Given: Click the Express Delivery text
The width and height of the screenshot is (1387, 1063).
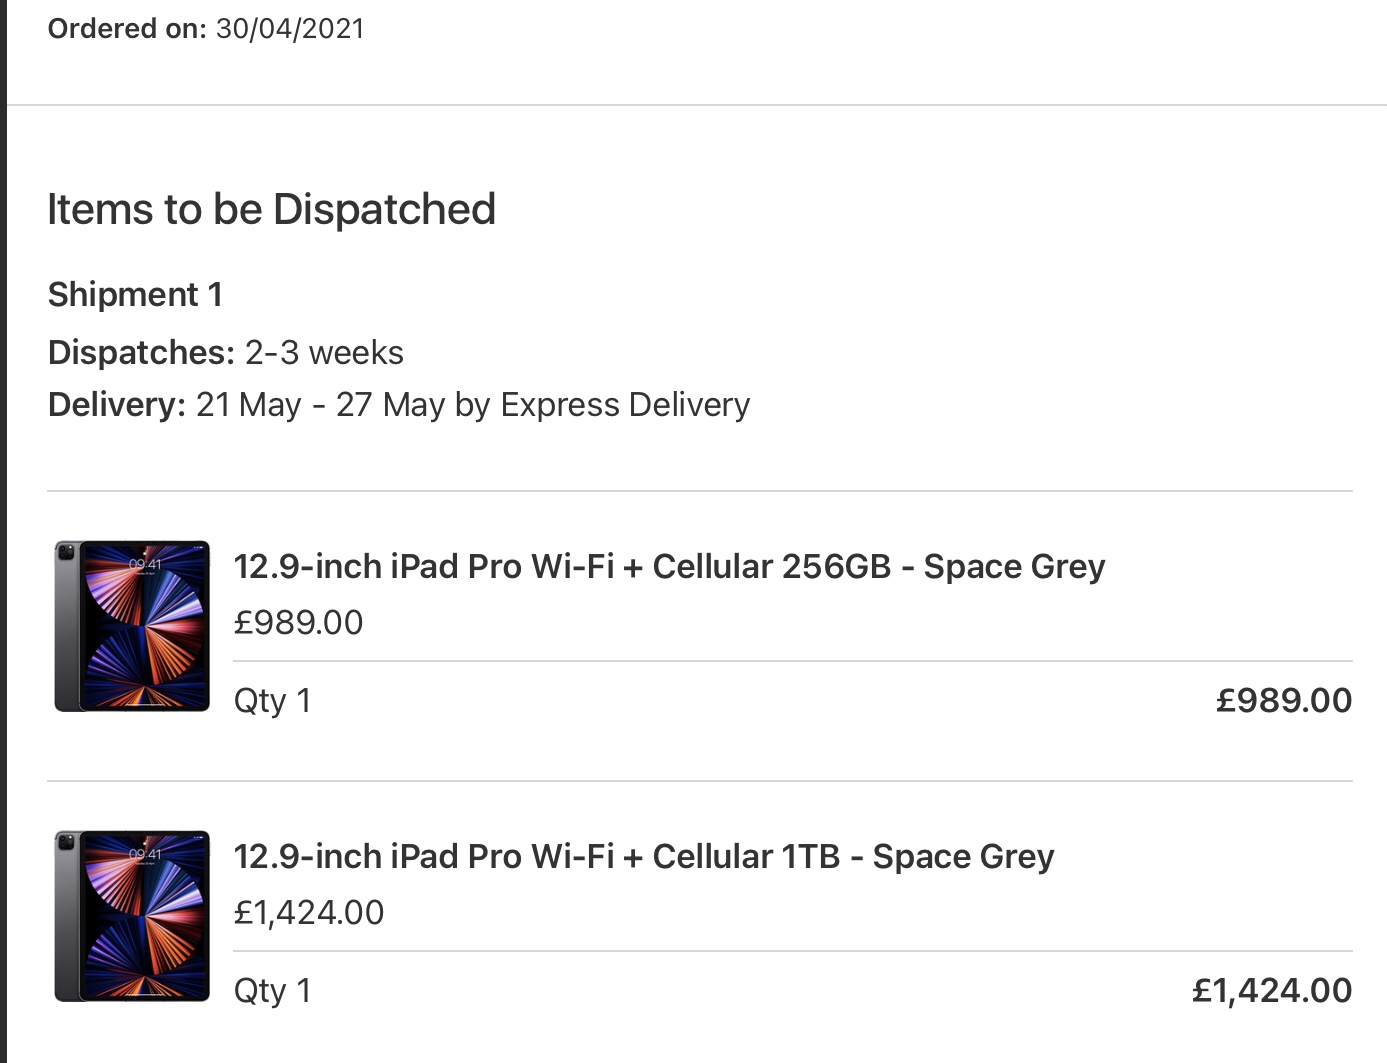Looking at the screenshot, I should (x=625, y=404).
